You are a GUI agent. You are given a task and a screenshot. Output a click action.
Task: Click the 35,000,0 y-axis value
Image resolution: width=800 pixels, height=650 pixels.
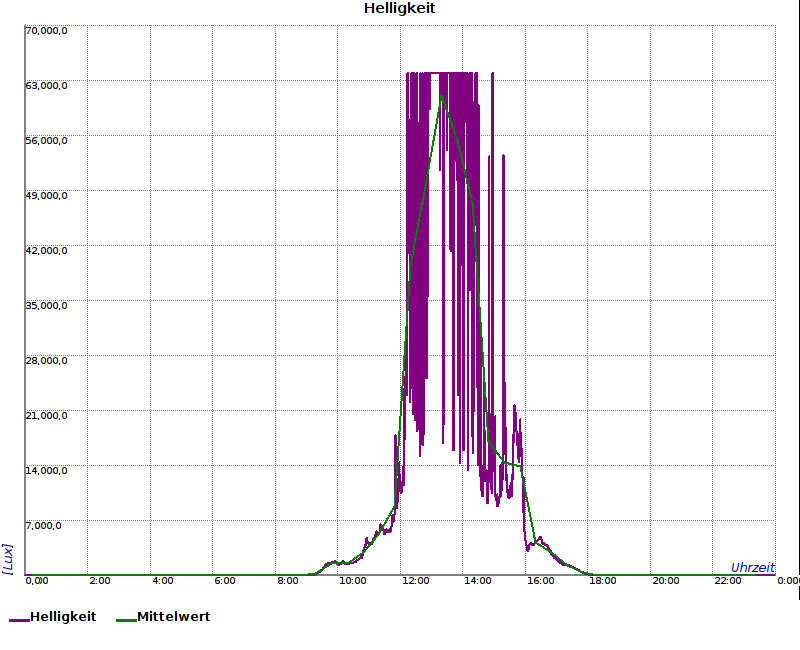46,306
